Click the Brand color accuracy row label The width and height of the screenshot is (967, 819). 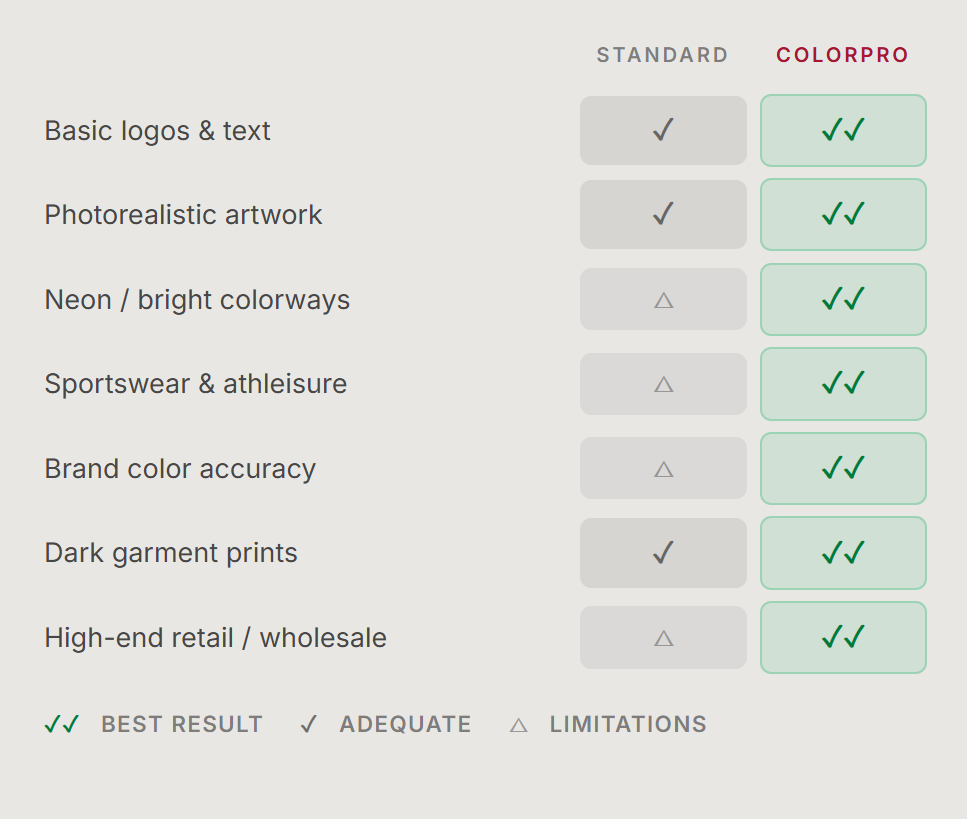(180, 469)
